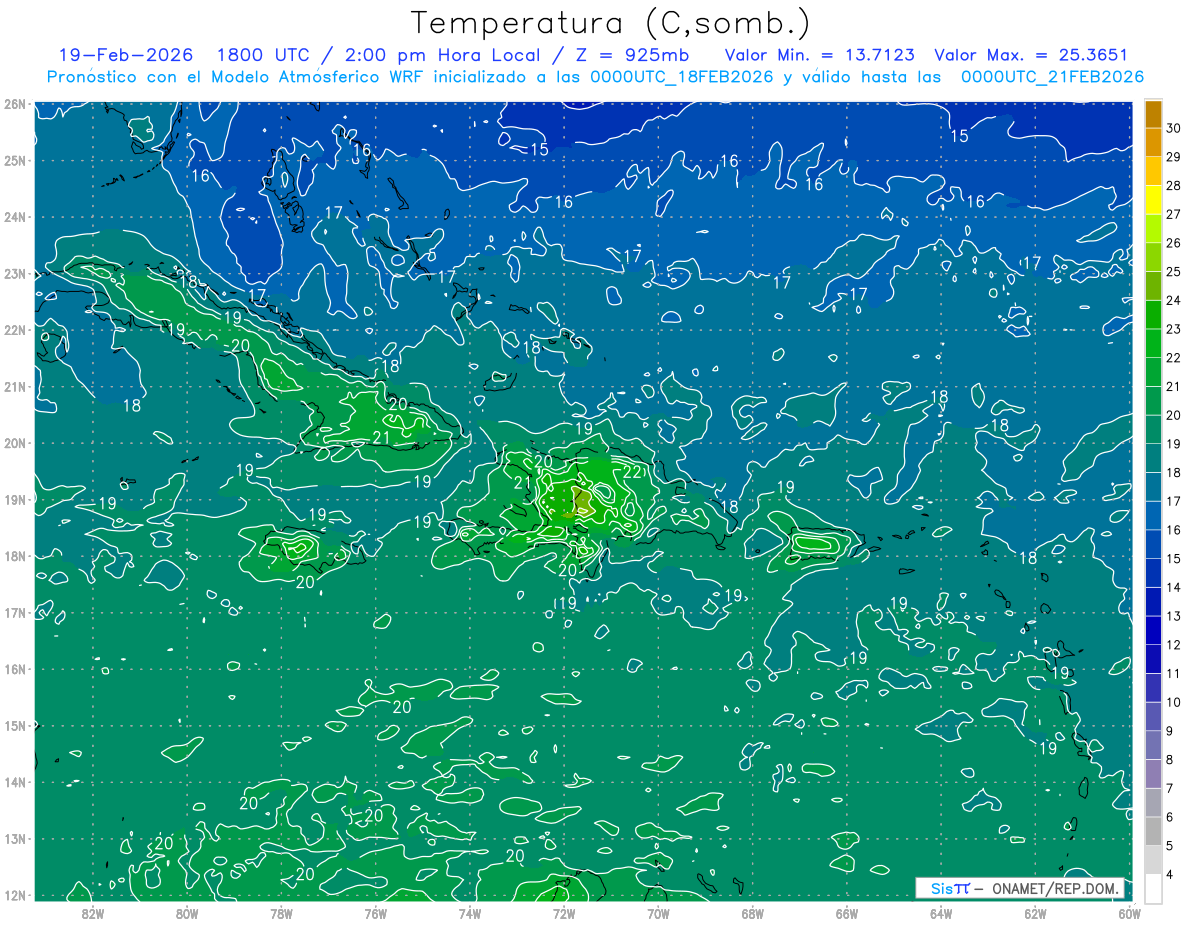Click the '62W' longitude axis label

click(1036, 913)
